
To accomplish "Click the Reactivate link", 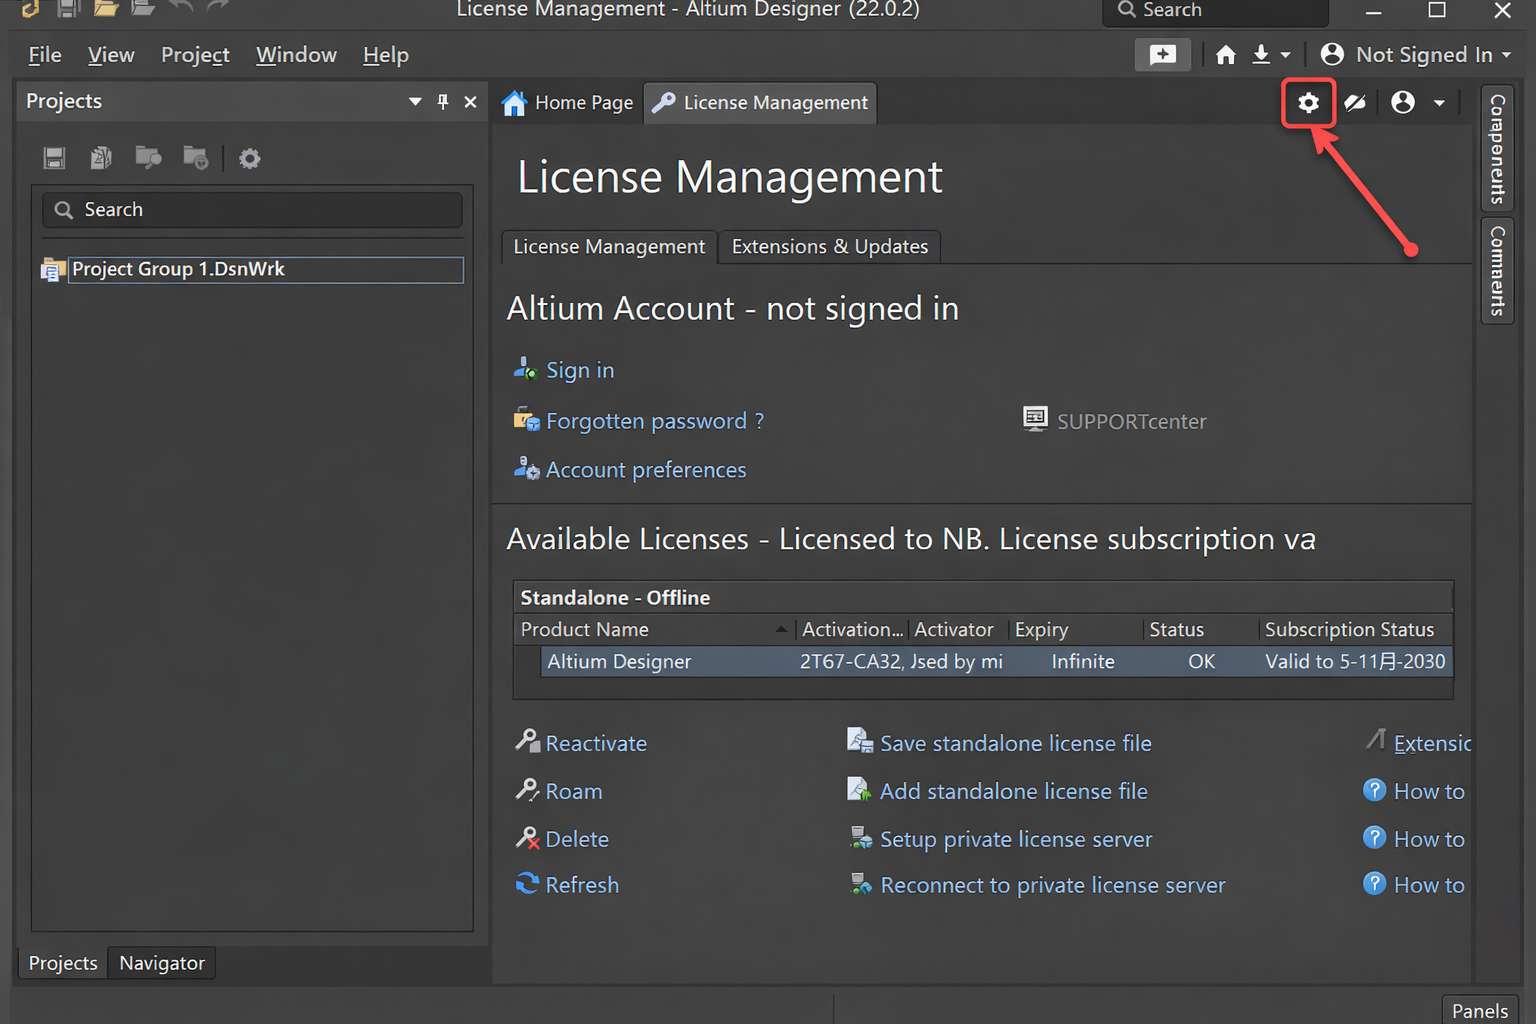I will pyautogui.click(x=596, y=743).
